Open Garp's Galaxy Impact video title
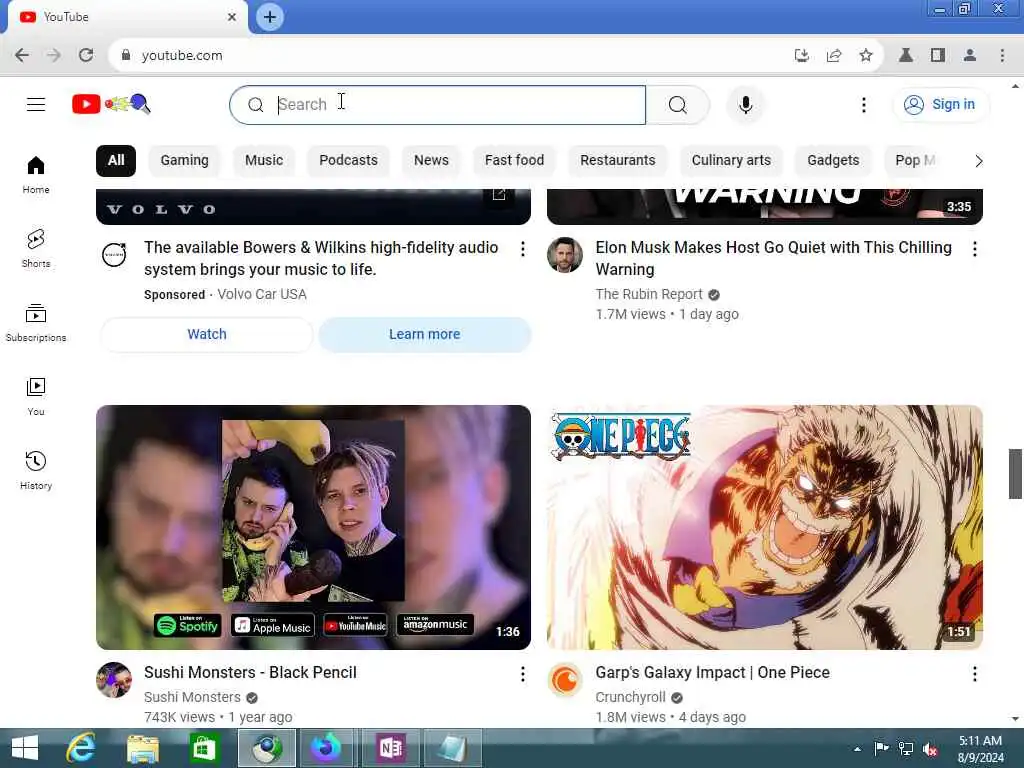Screen dimensions: 1024x768 pos(712,673)
